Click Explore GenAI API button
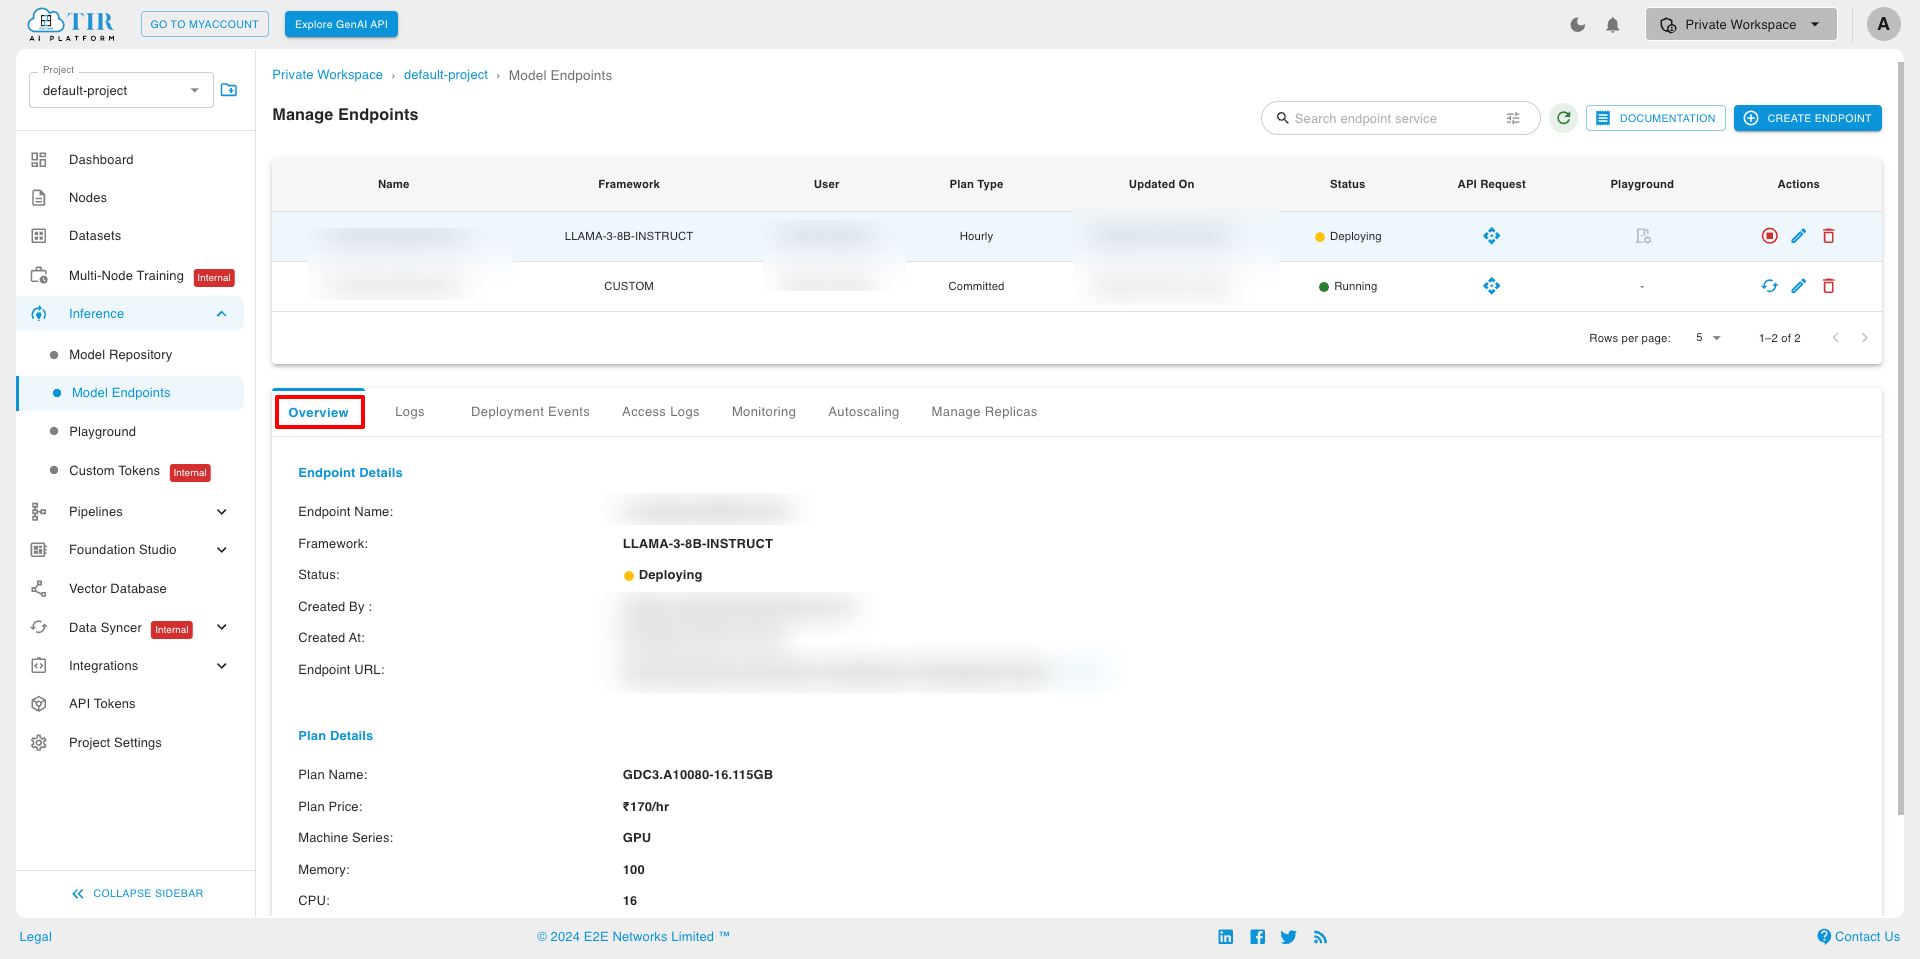1920x959 pixels. click(x=341, y=25)
